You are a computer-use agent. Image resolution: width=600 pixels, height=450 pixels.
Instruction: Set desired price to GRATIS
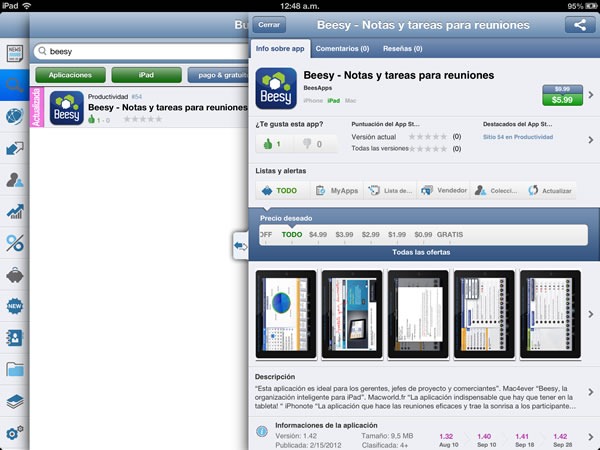click(450, 235)
